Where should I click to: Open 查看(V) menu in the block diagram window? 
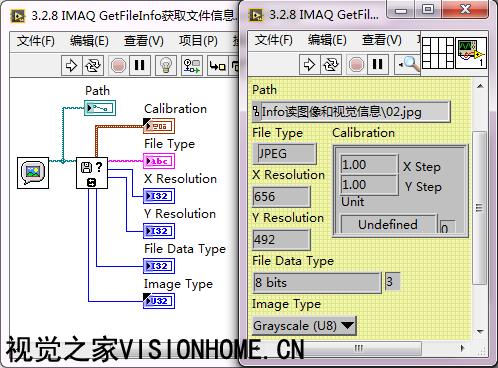(x=144, y=41)
